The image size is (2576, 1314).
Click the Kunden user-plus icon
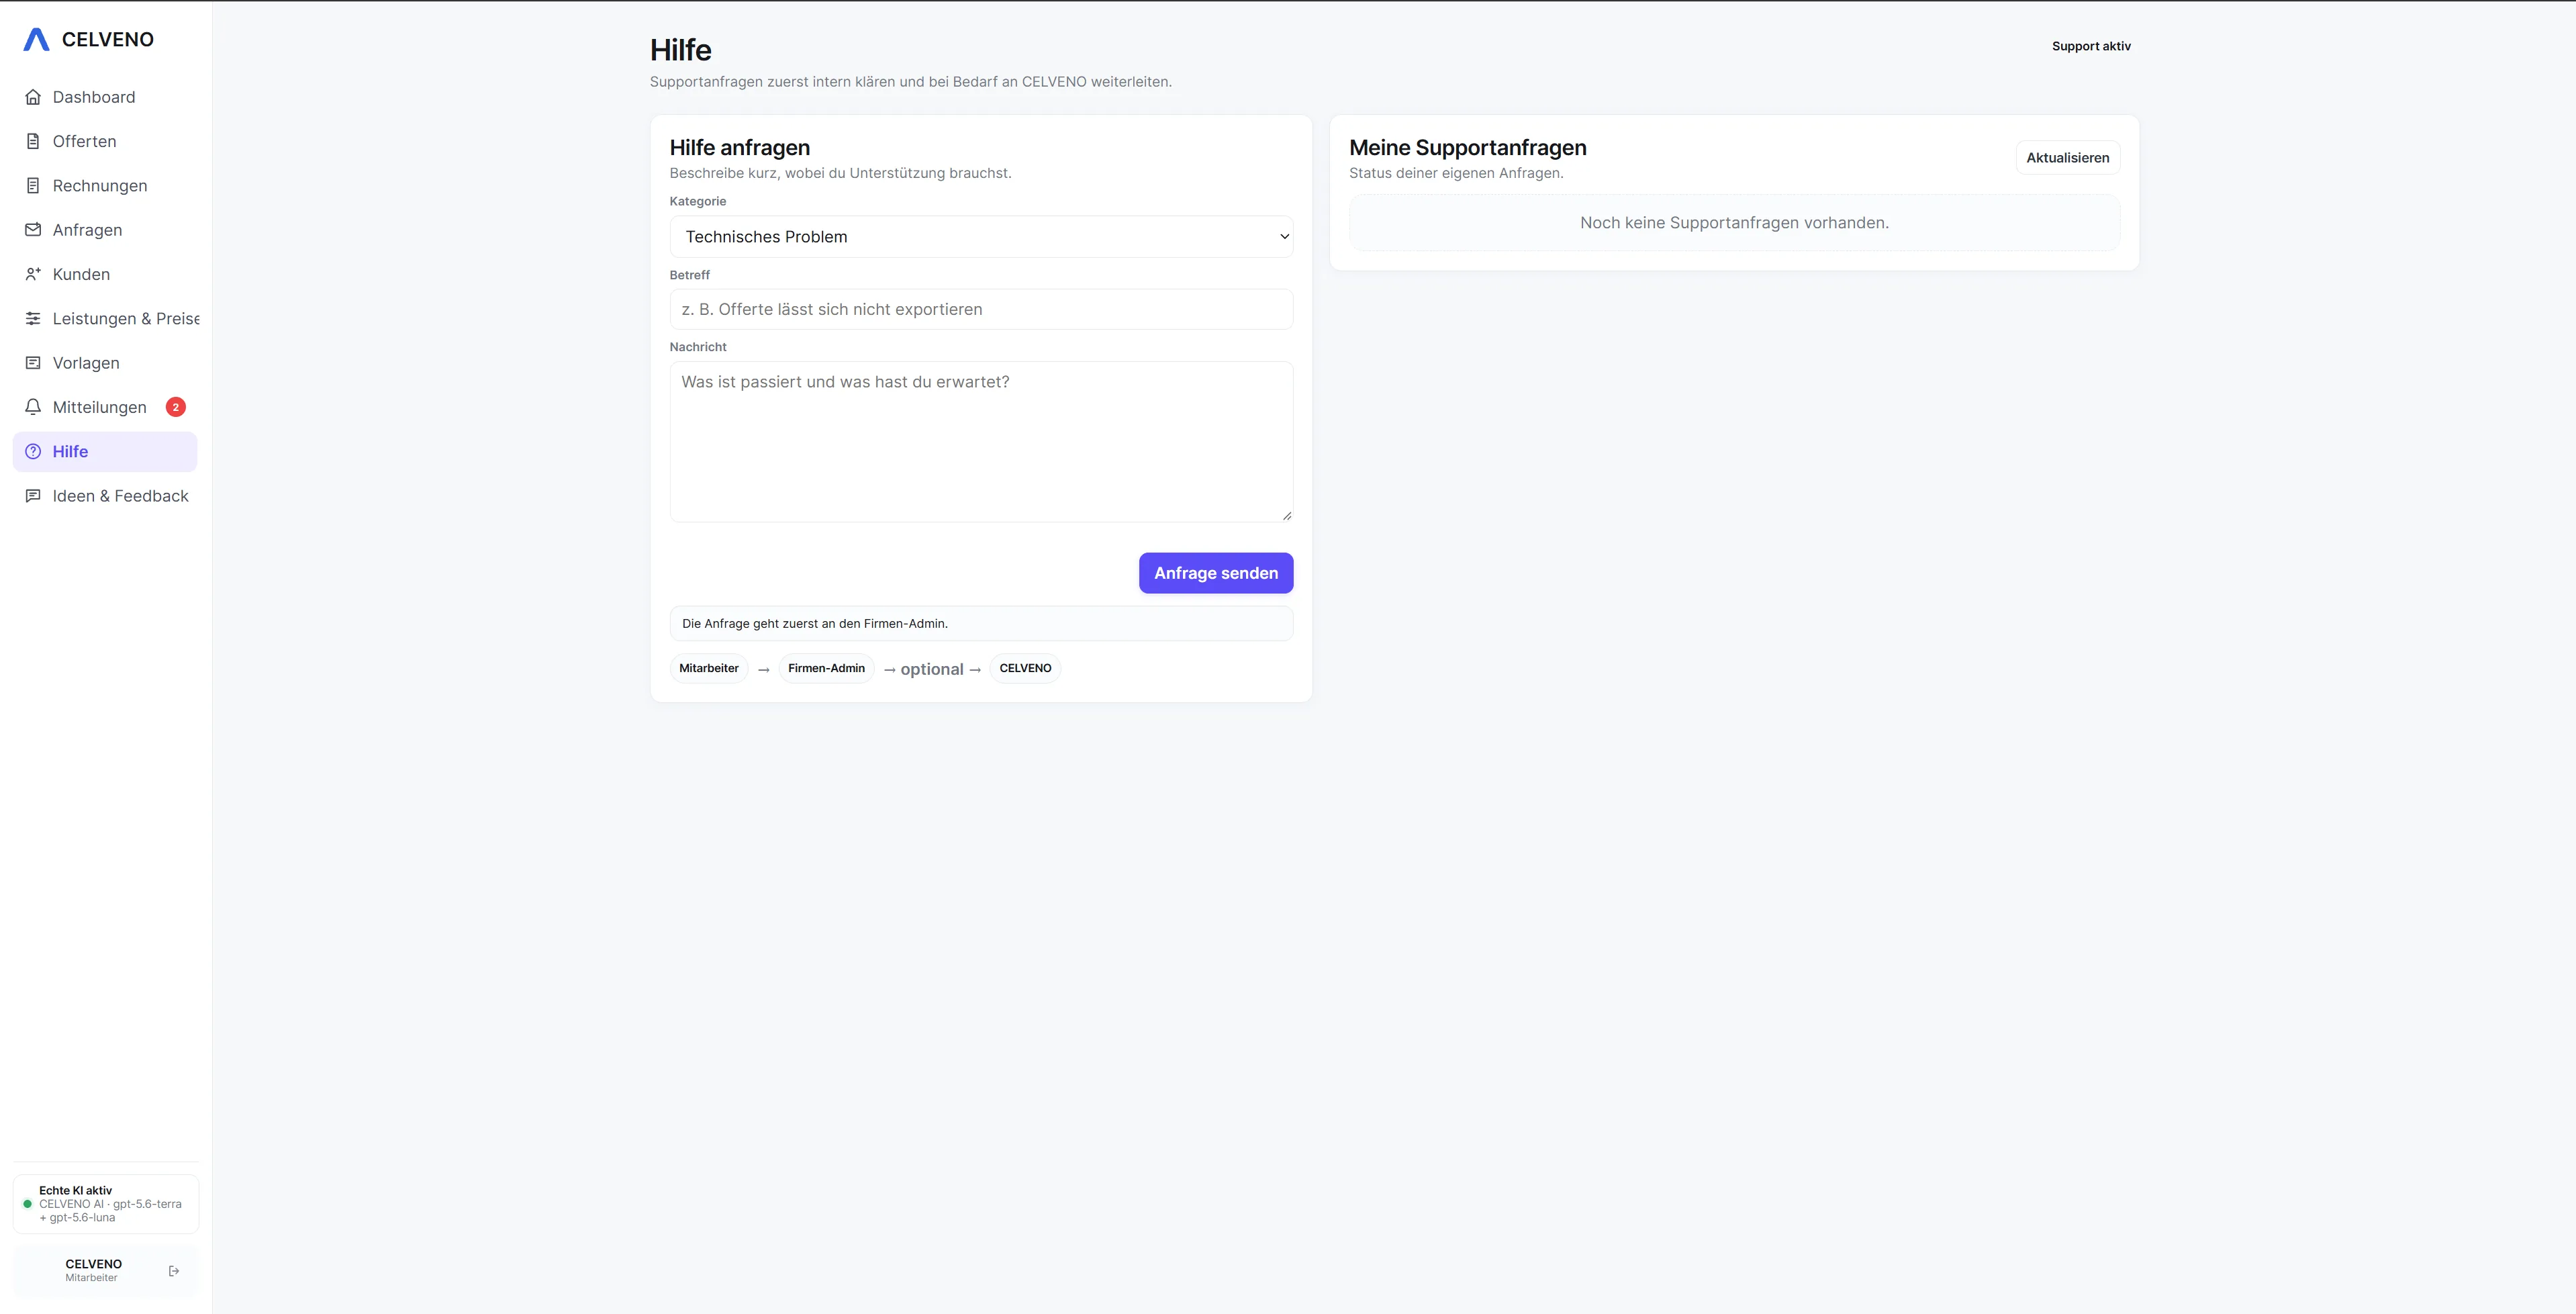(x=33, y=274)
